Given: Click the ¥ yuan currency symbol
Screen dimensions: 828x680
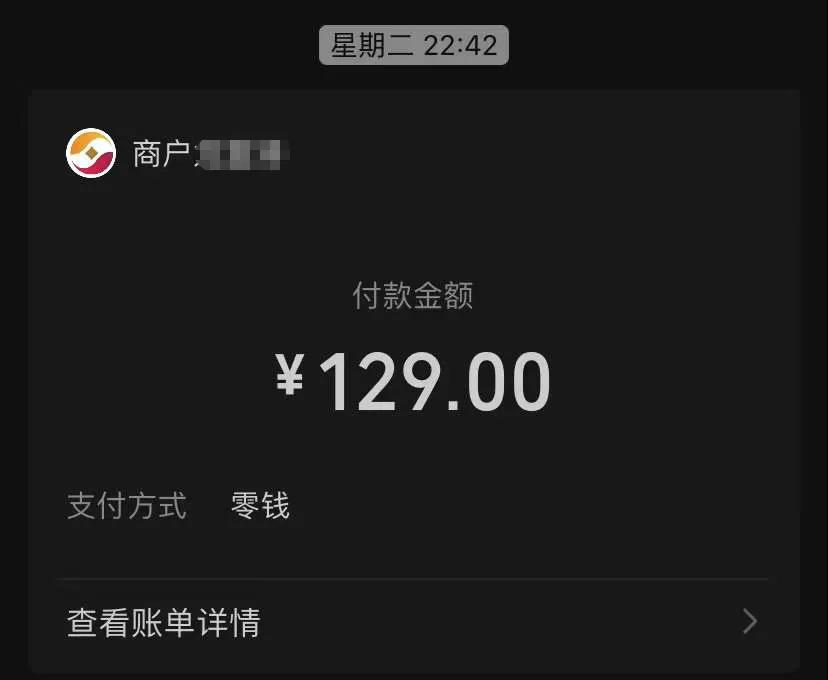Looking at the screenshot, I should [x=289, y=374].
